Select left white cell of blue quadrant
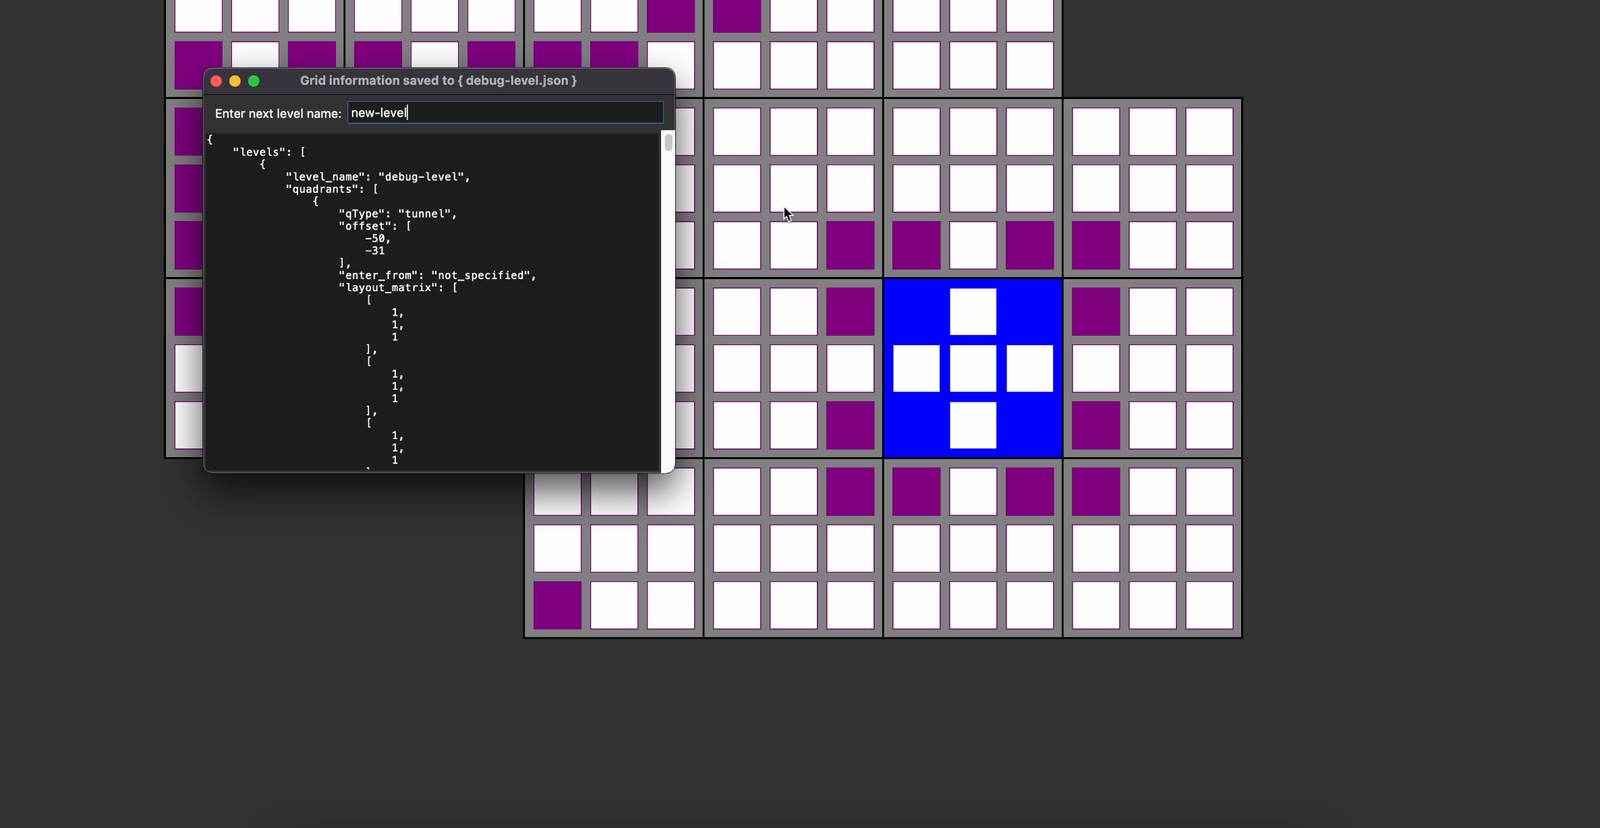Screen dimensions: 1600x828 (916, 368)
